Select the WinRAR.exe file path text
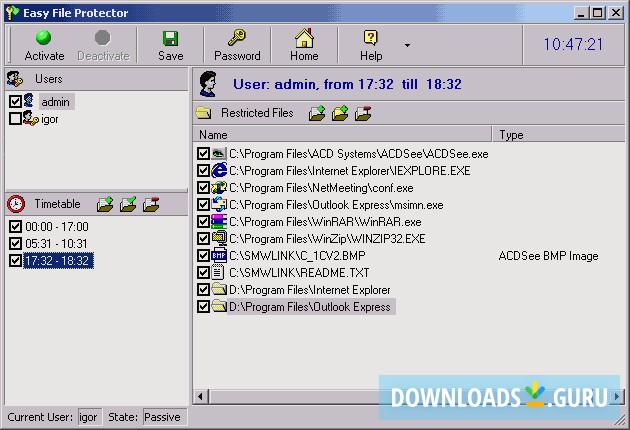Image resolution: width=630 pixels, height=430 pixels. pos(325,222)
